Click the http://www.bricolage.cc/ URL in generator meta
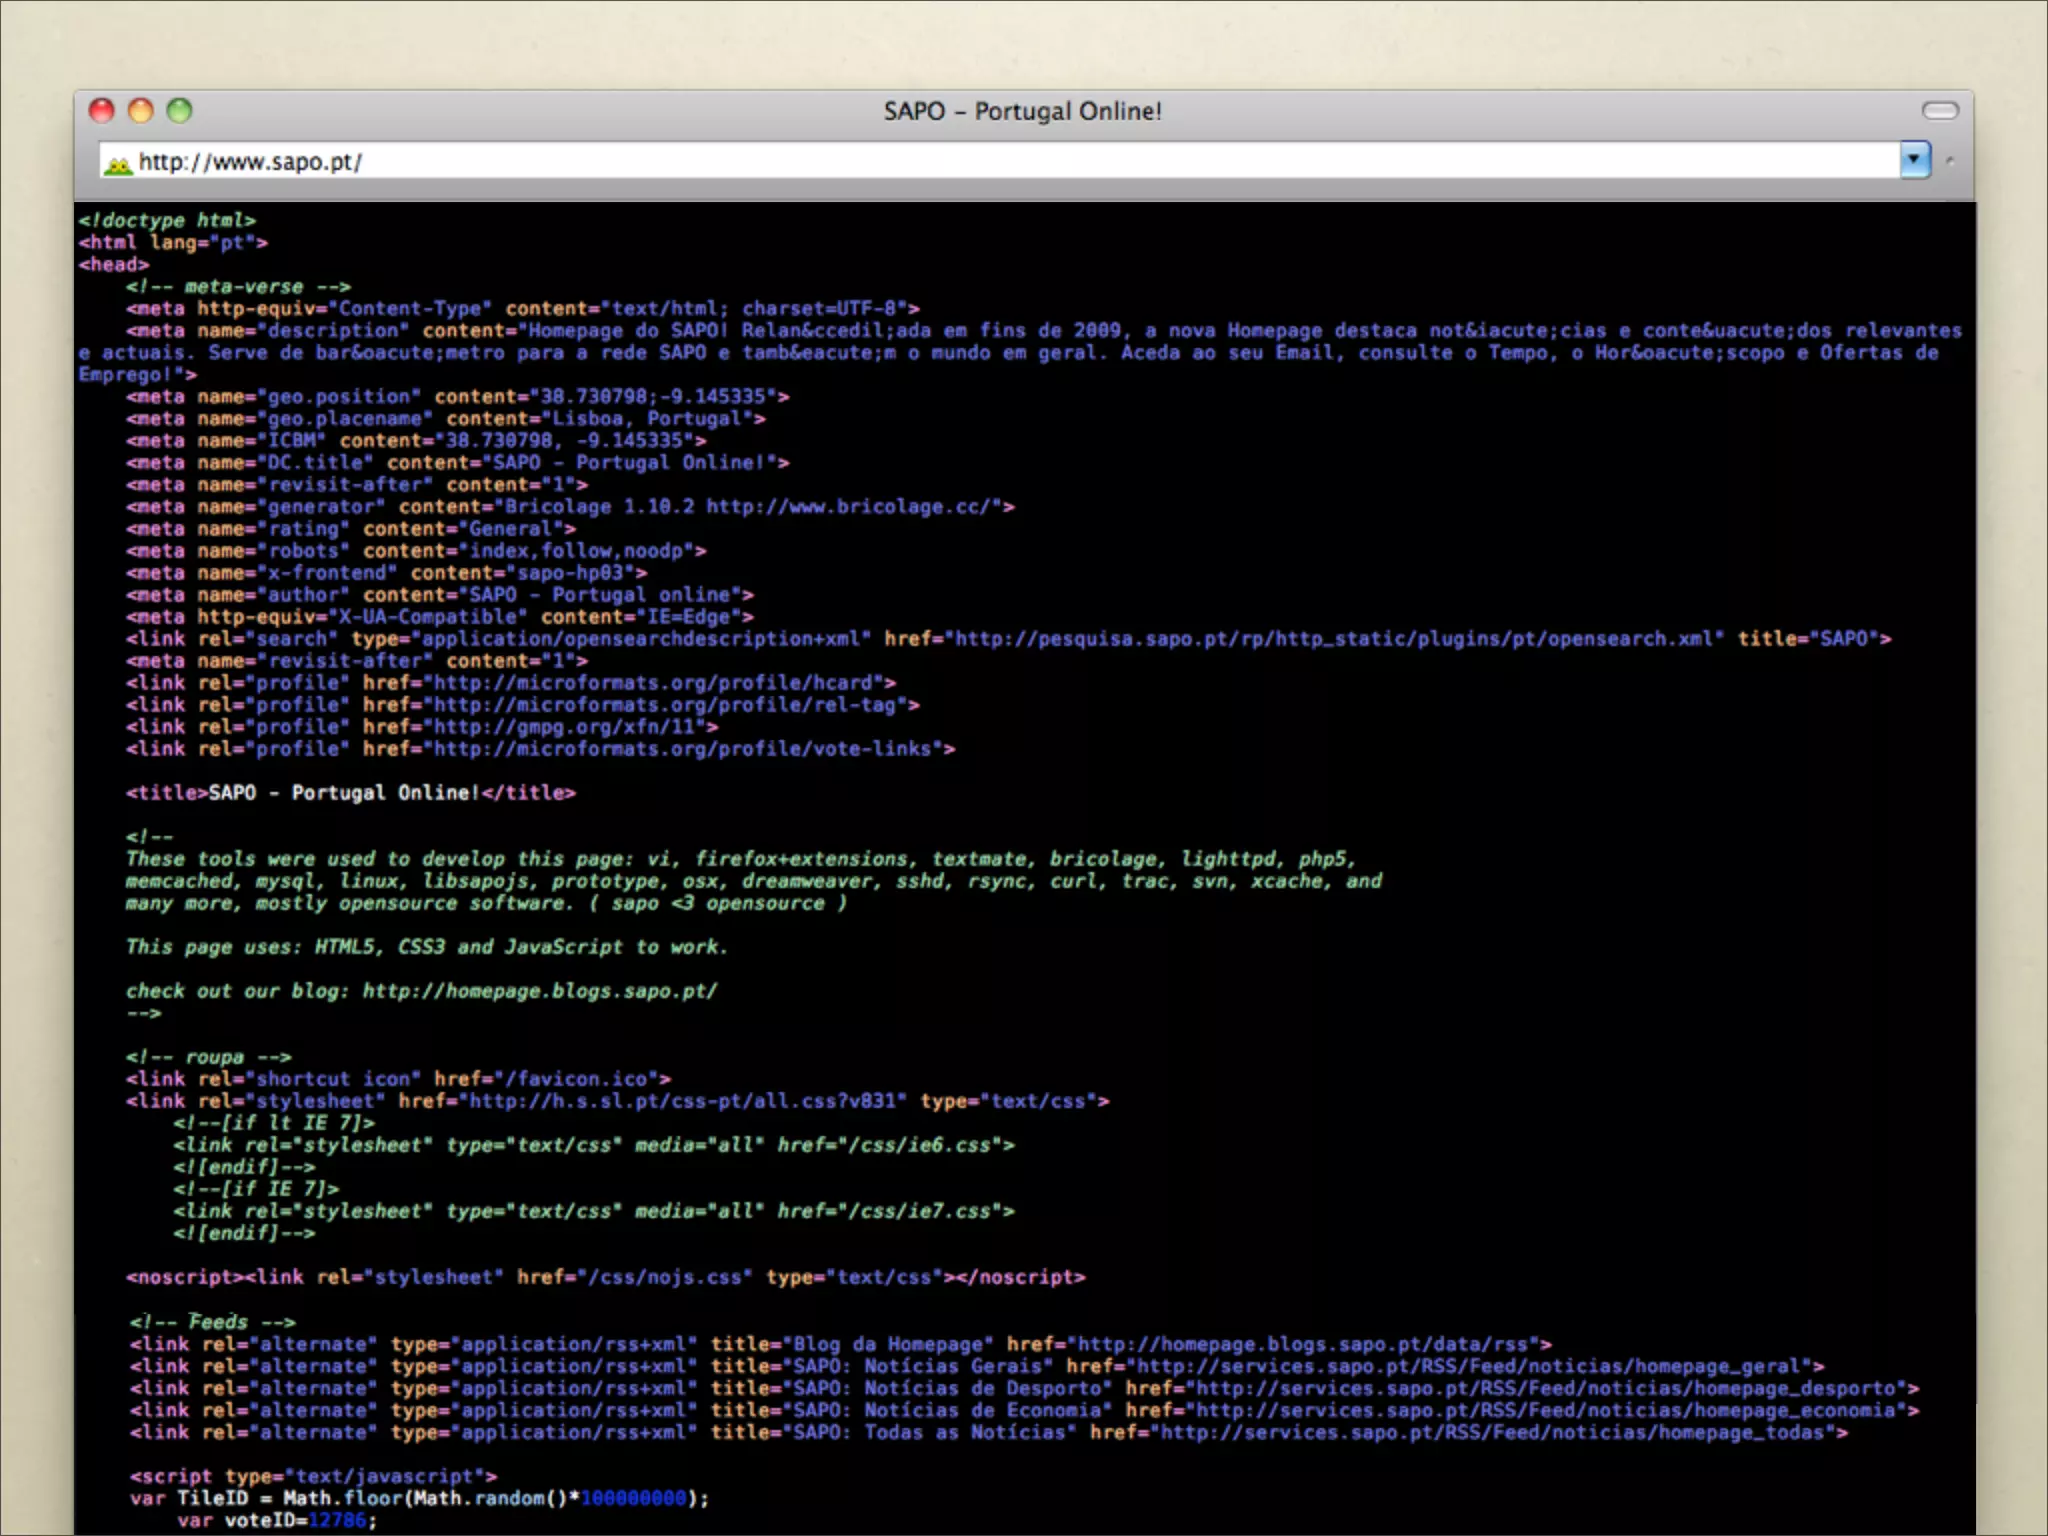Screen dimensions: 2048x1536 click(x=848, y=507)
